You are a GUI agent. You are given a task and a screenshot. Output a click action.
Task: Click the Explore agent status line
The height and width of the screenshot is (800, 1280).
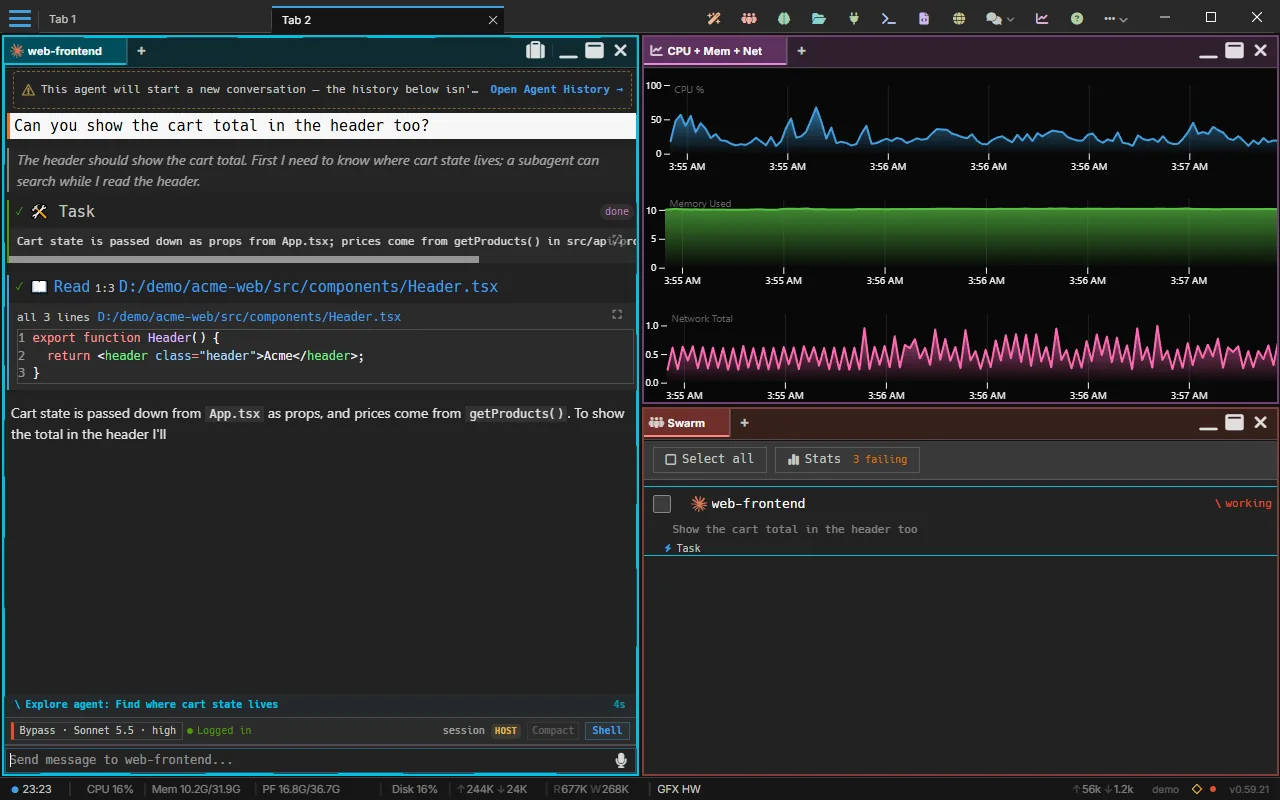click(x=320, y=704)
